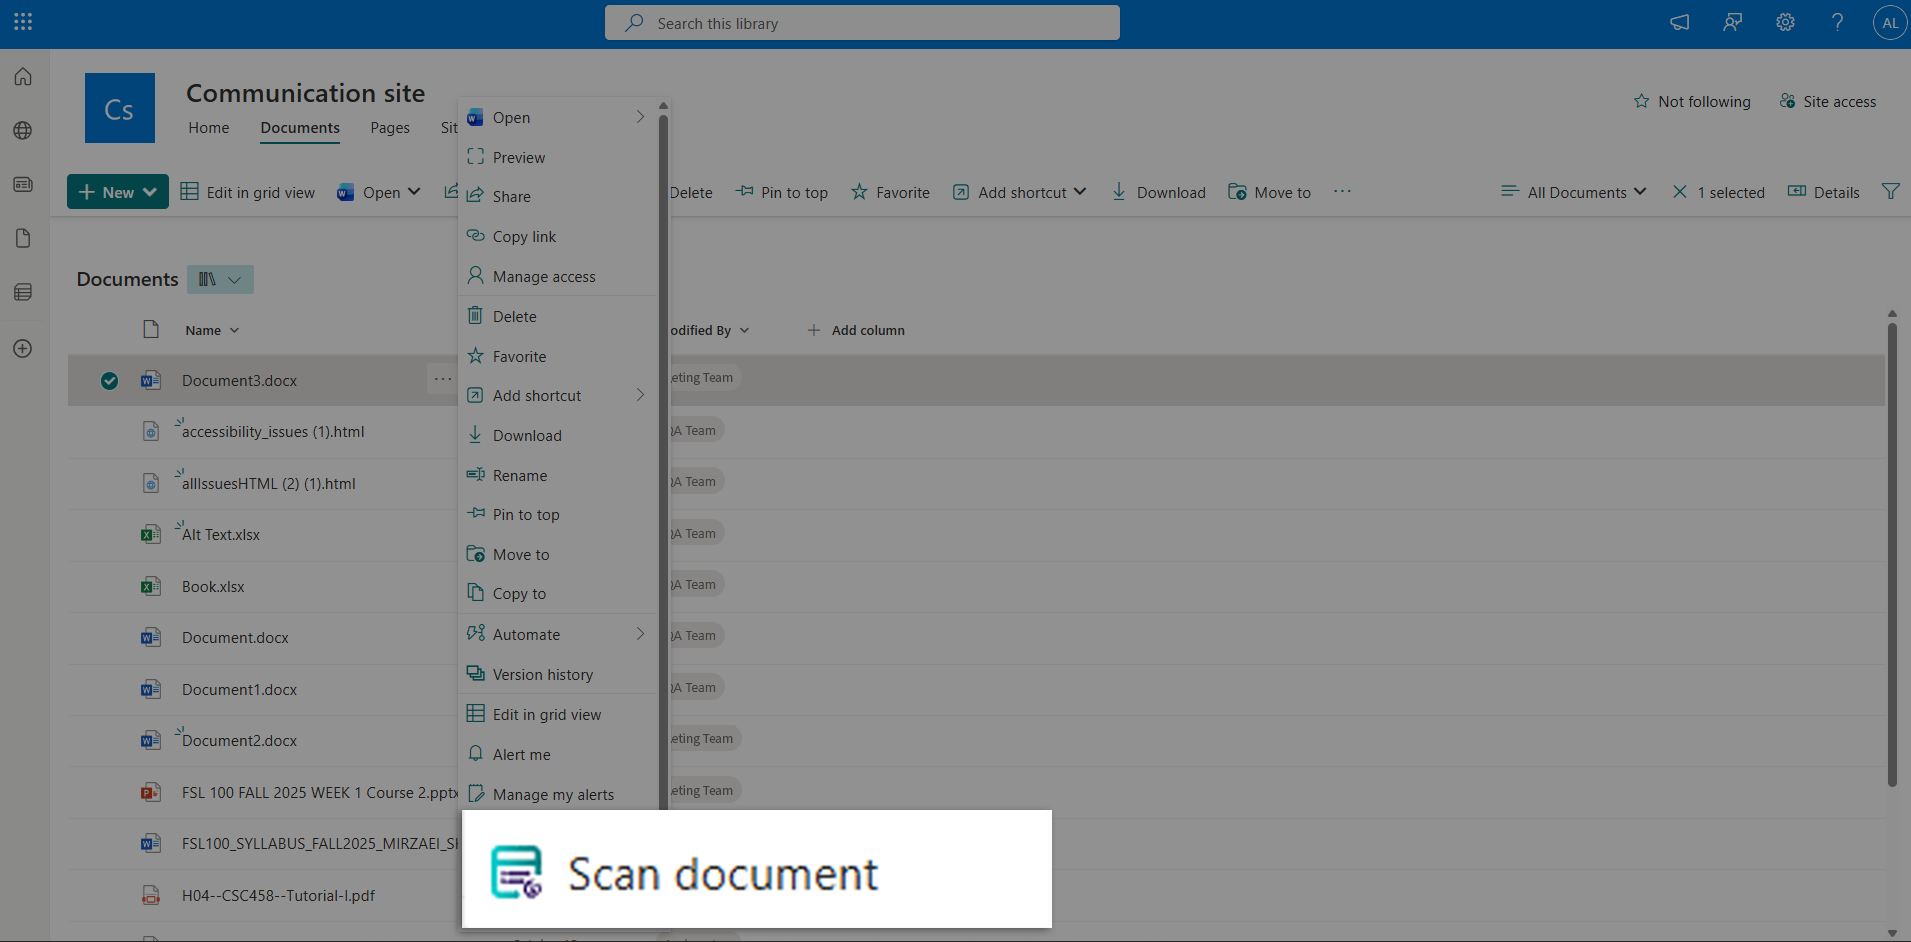Click the Settings gear icon
The image size is (1911, 942).
pyautogui.click(x=1786, y=22)
